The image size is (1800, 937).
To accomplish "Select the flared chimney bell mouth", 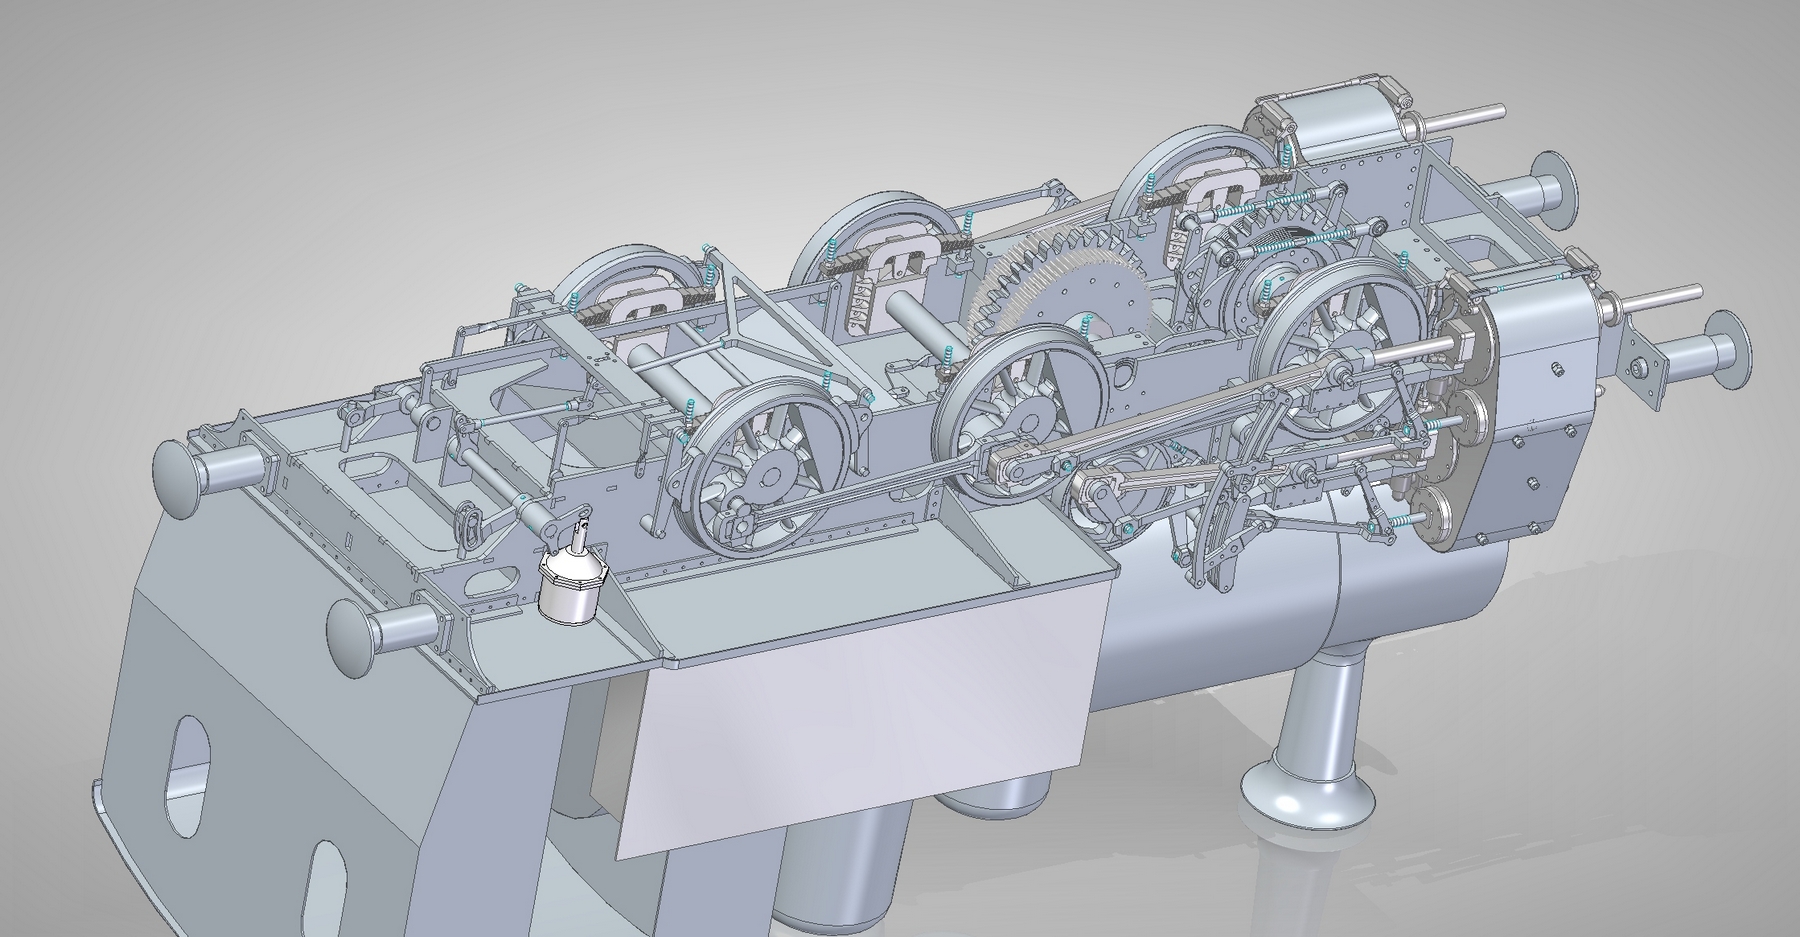I will (x=1307, y=792).
